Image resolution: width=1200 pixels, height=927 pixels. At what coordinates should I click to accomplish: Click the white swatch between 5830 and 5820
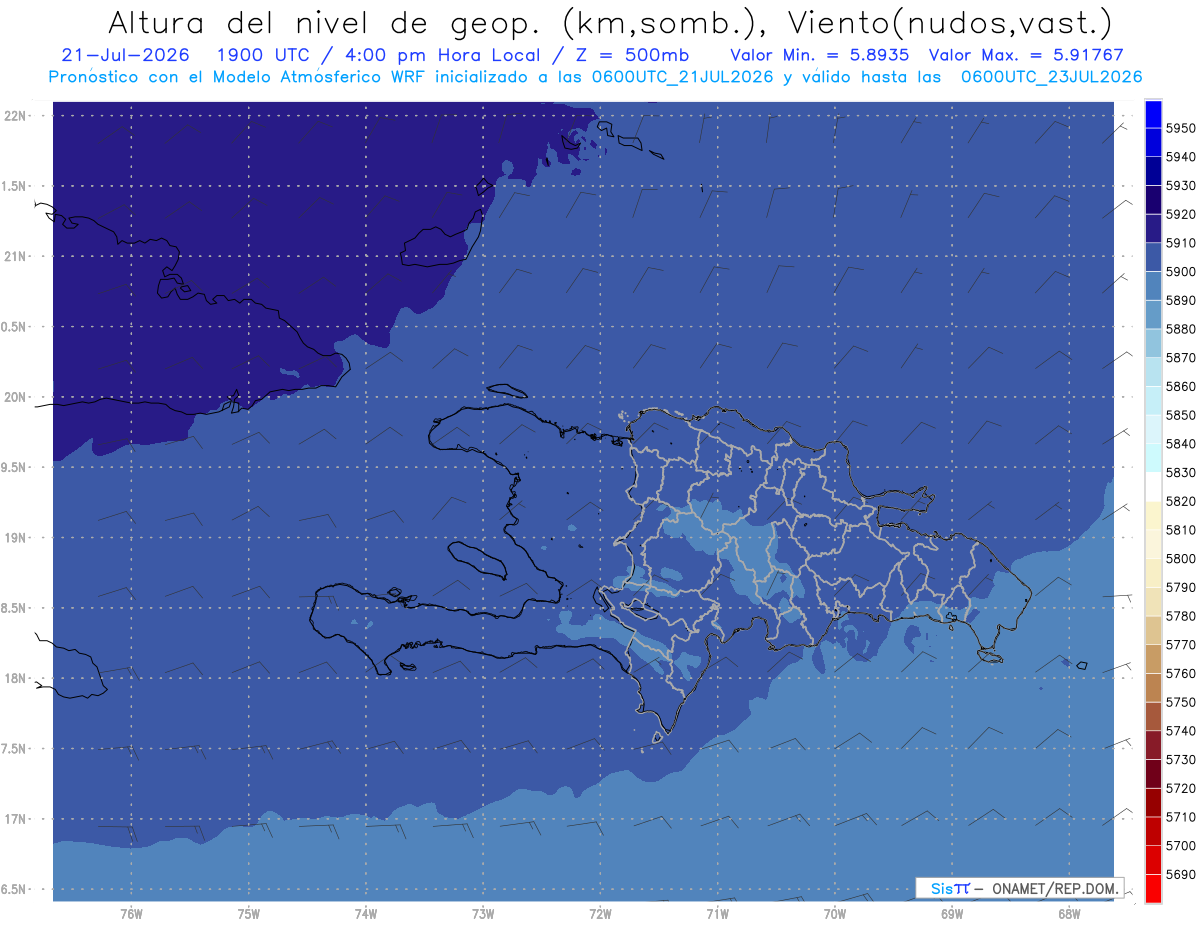(1152, 487)
